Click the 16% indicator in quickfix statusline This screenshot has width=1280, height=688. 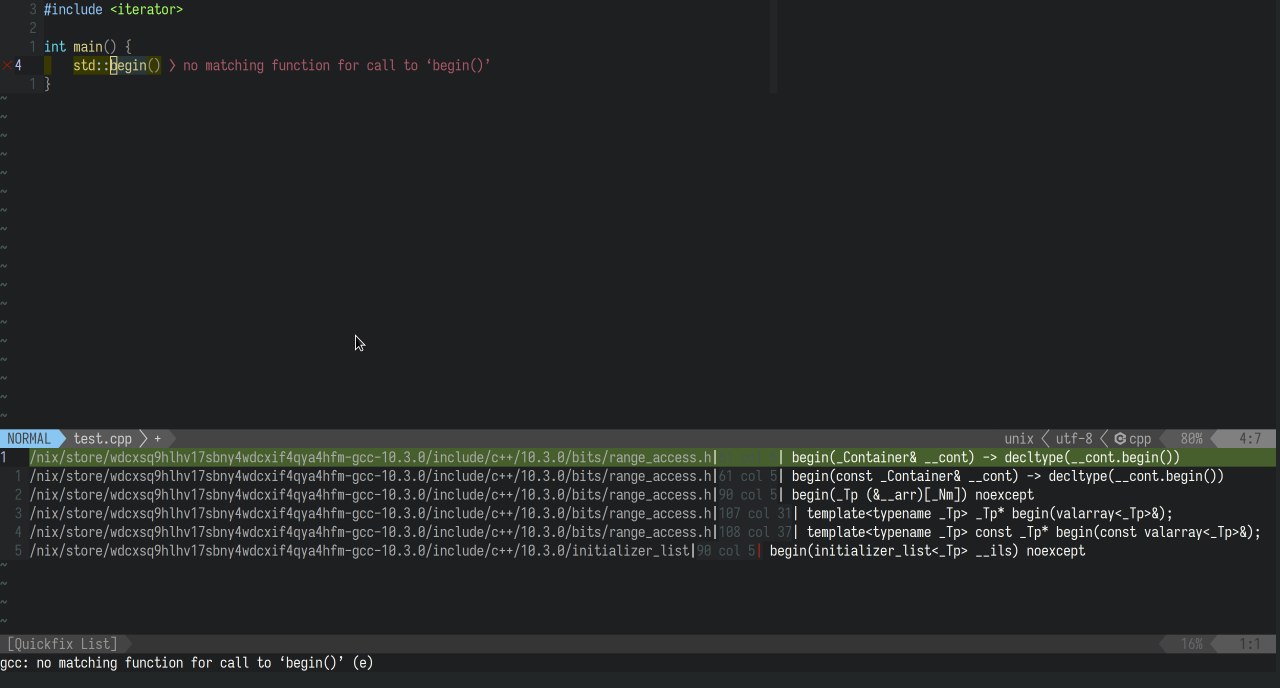(x=1191, y=644)
